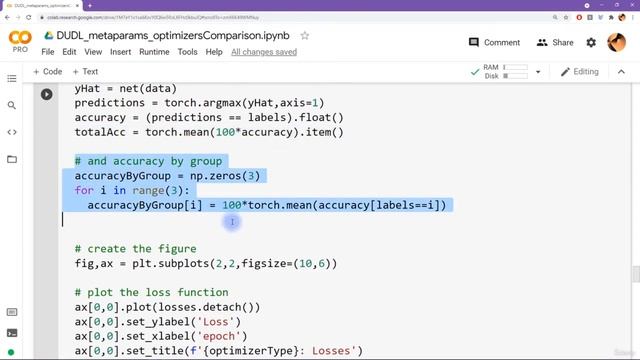Collapse the Colab header with the chevron
The height and width of the screenshot is (360, 640).
[x=621, y=72]
